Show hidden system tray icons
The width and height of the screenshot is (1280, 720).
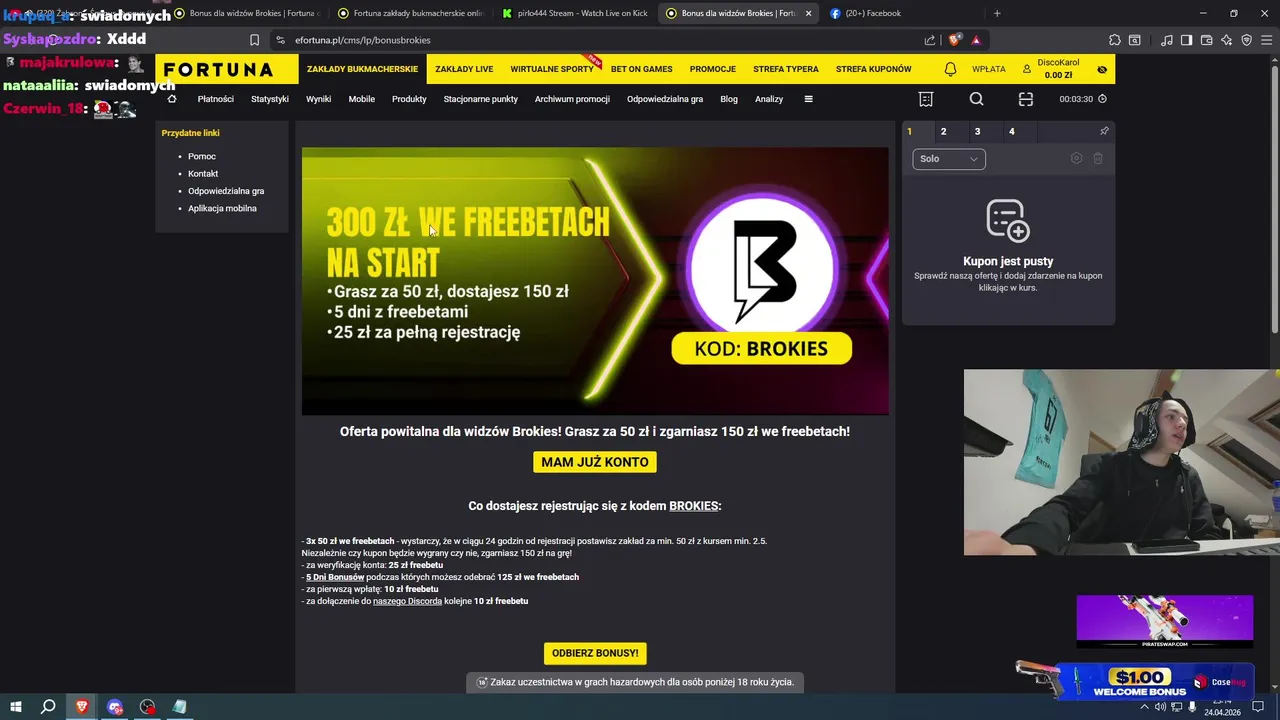(x=1145, y=707)
